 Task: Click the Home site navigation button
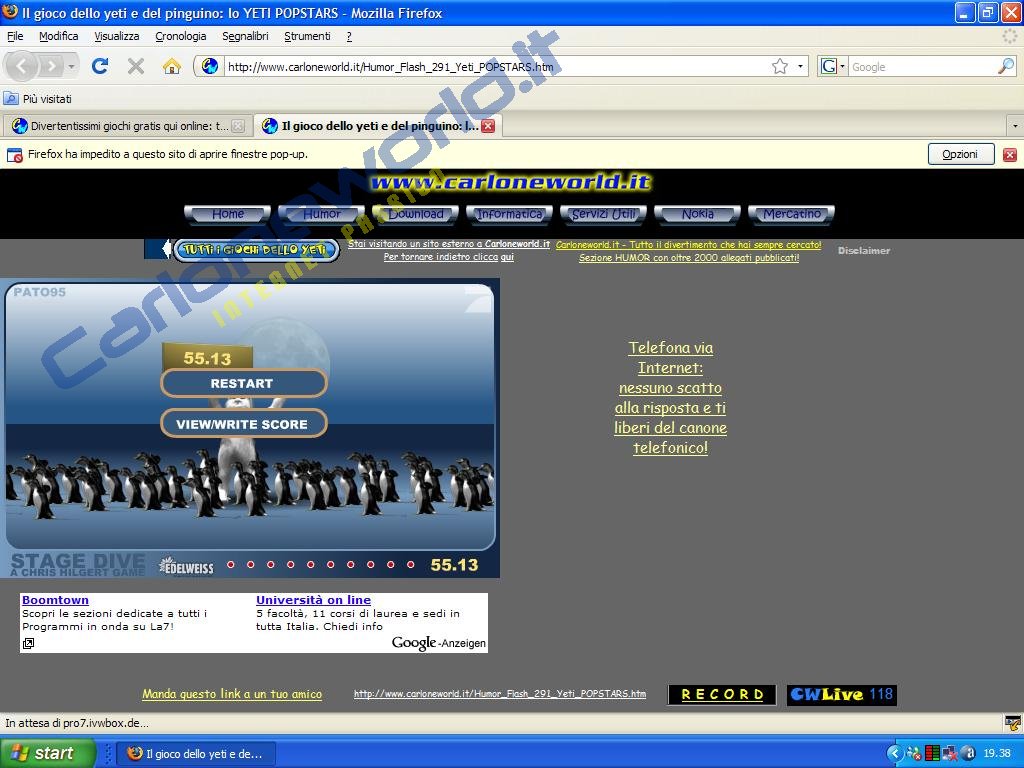point(227,214)
